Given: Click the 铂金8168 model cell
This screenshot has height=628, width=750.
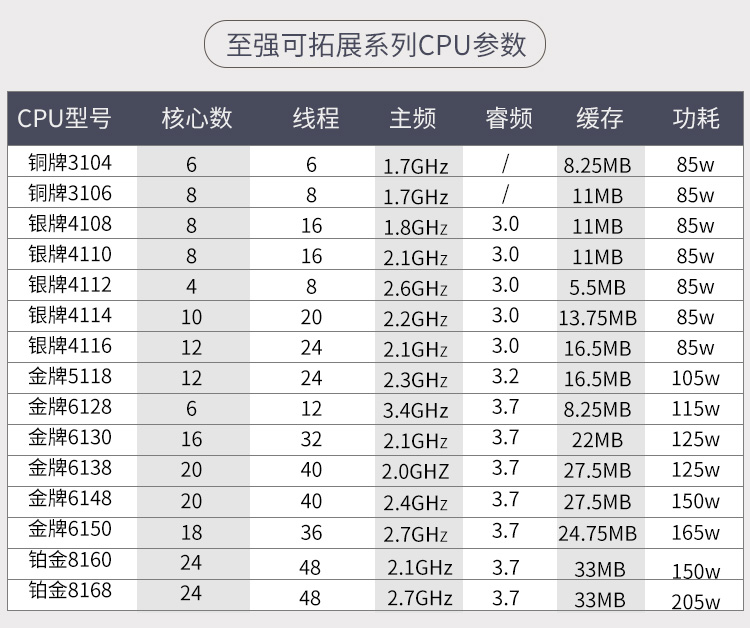Looking at the screenshot, I should tap(70, 591).
